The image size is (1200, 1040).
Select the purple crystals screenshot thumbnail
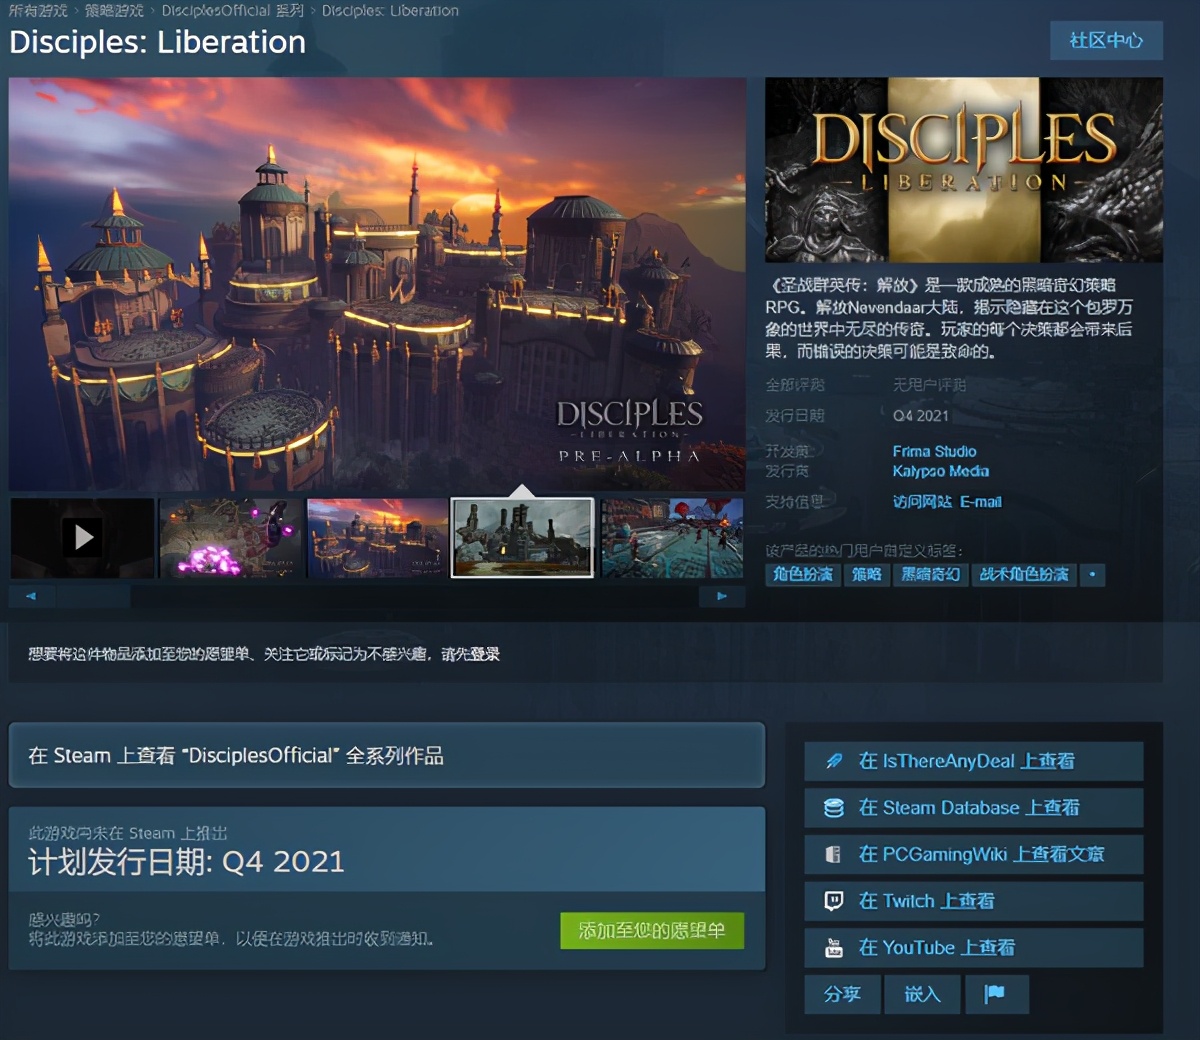coord(230,538)
